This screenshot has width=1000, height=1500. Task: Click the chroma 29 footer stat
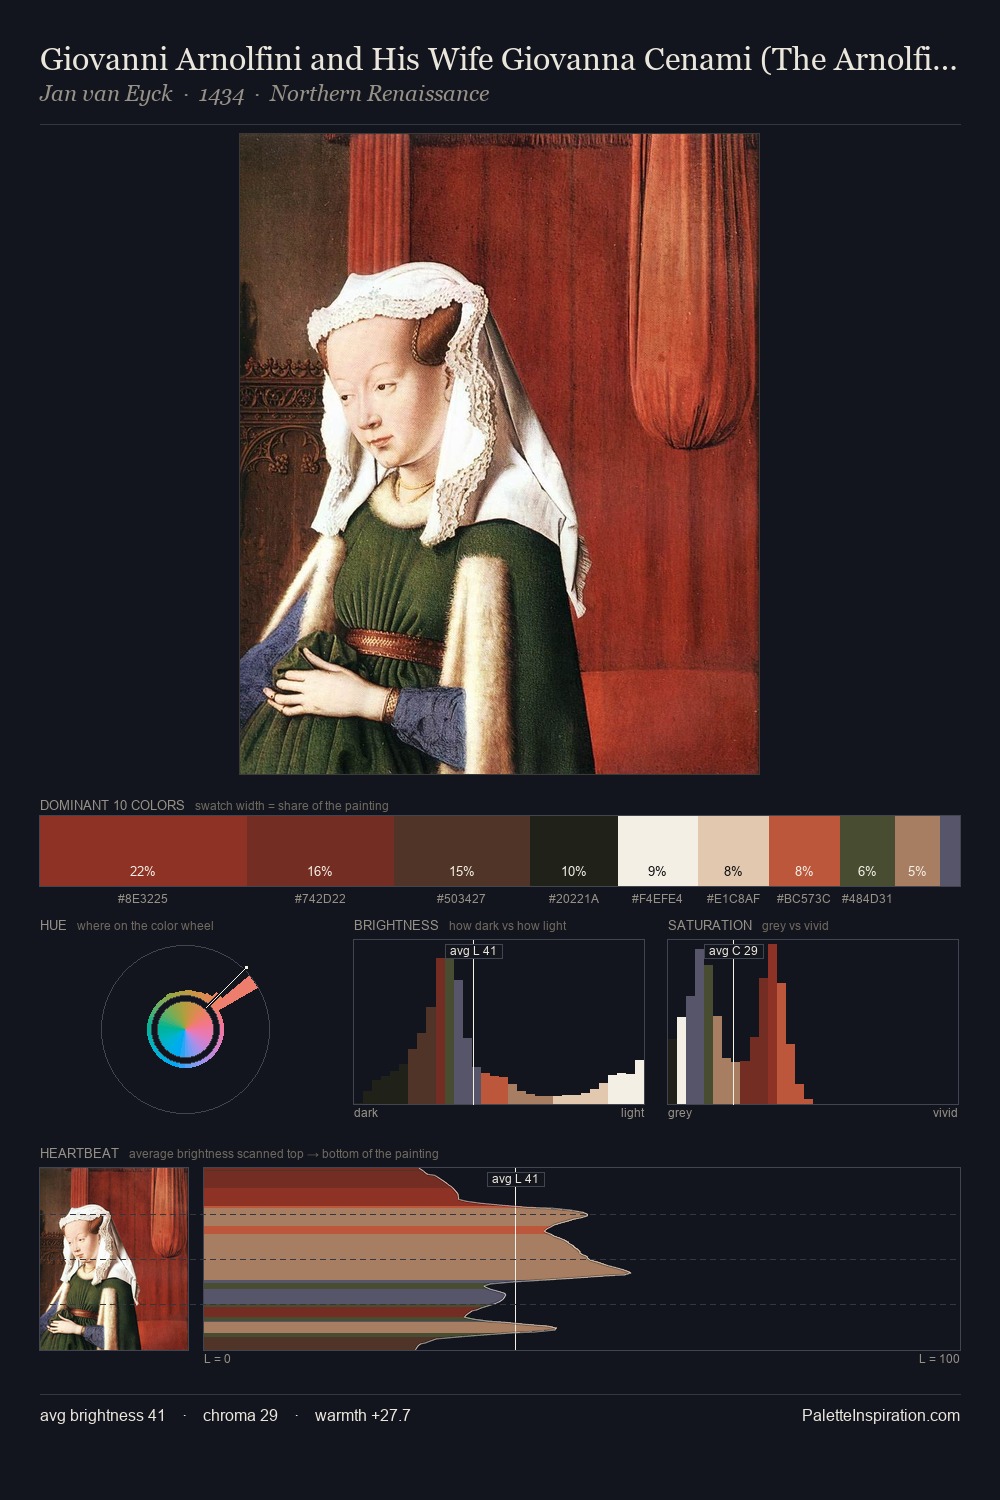pyautogui.click(x=240, y=1416)
